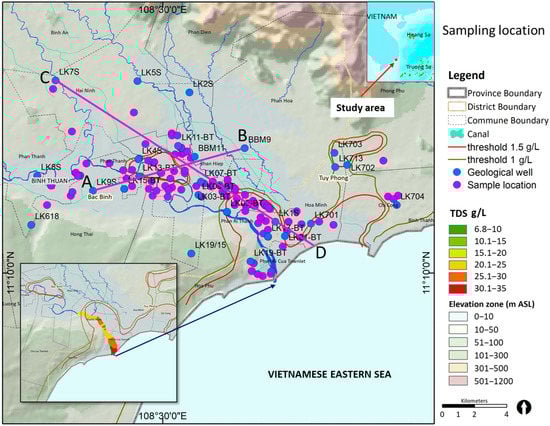Click the blue well marker at LK703
Screen dimensions: 550x426
coord(334,153)
